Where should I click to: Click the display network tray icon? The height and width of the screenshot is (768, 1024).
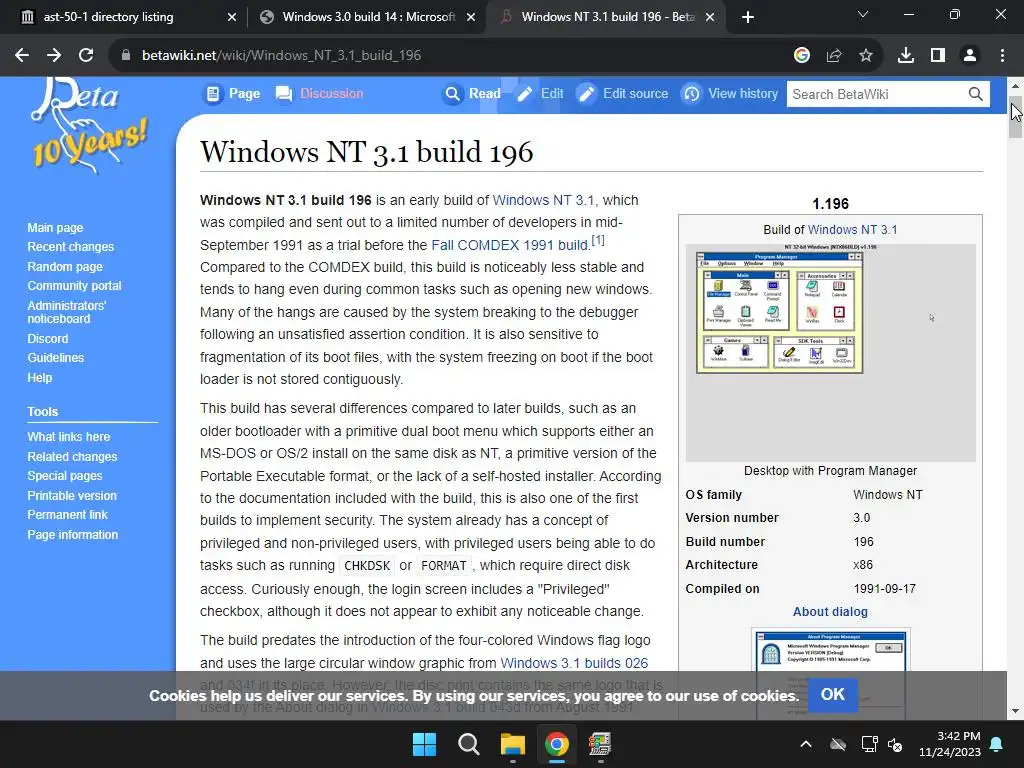869,744
